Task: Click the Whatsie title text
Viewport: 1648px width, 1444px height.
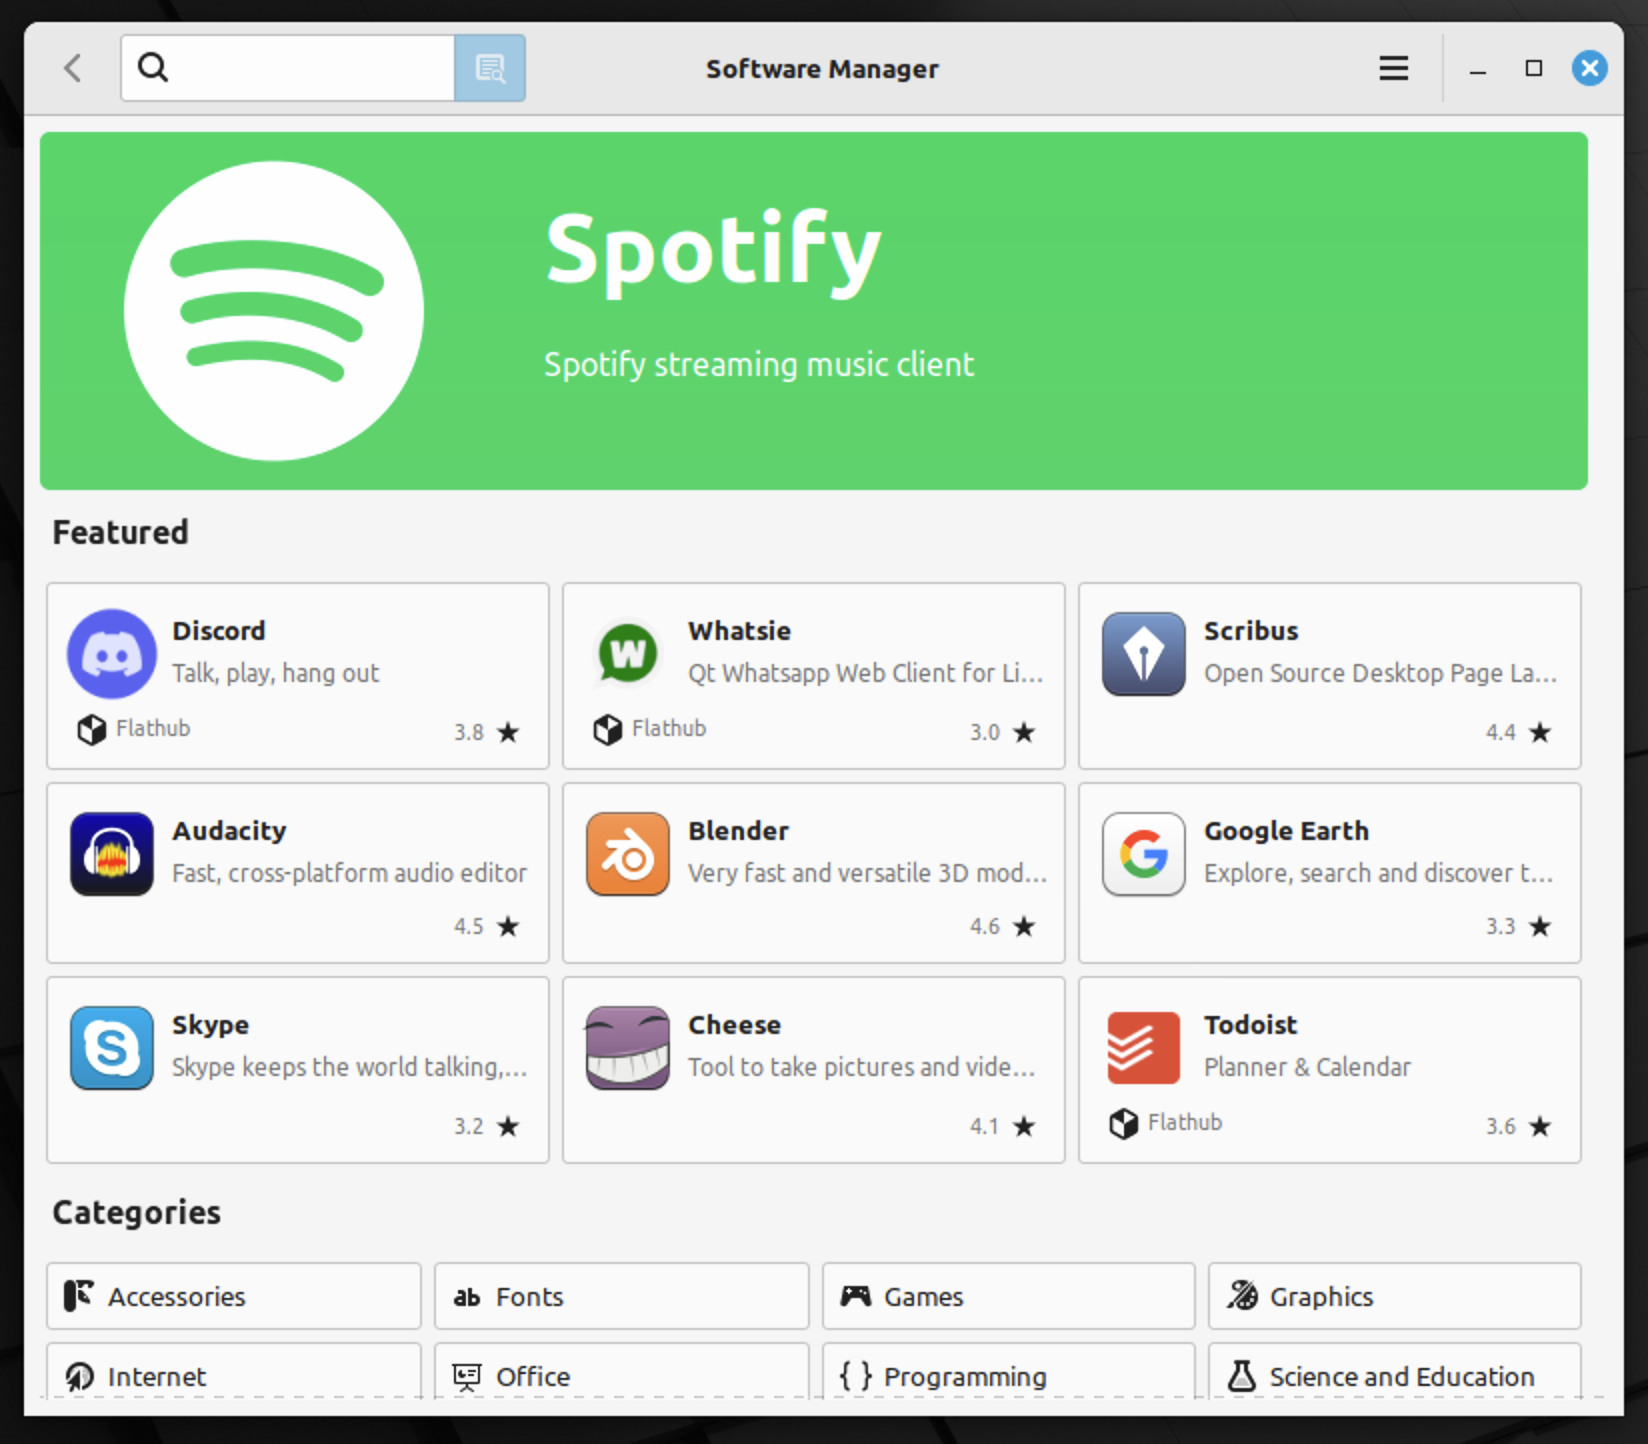Action: [x=740, y=631]
